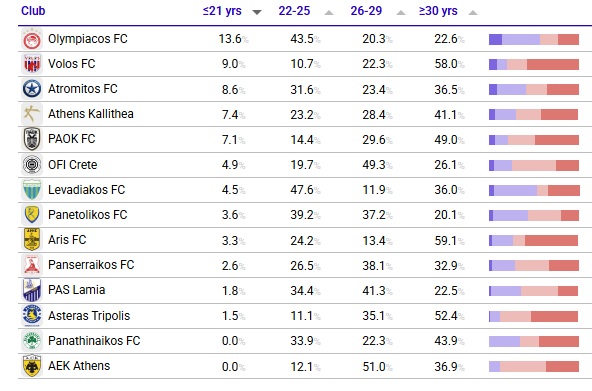The height and width of the screenshot is (391, 592).
Task: Click the OFI Crete club crest
Action: pos(32,165)
